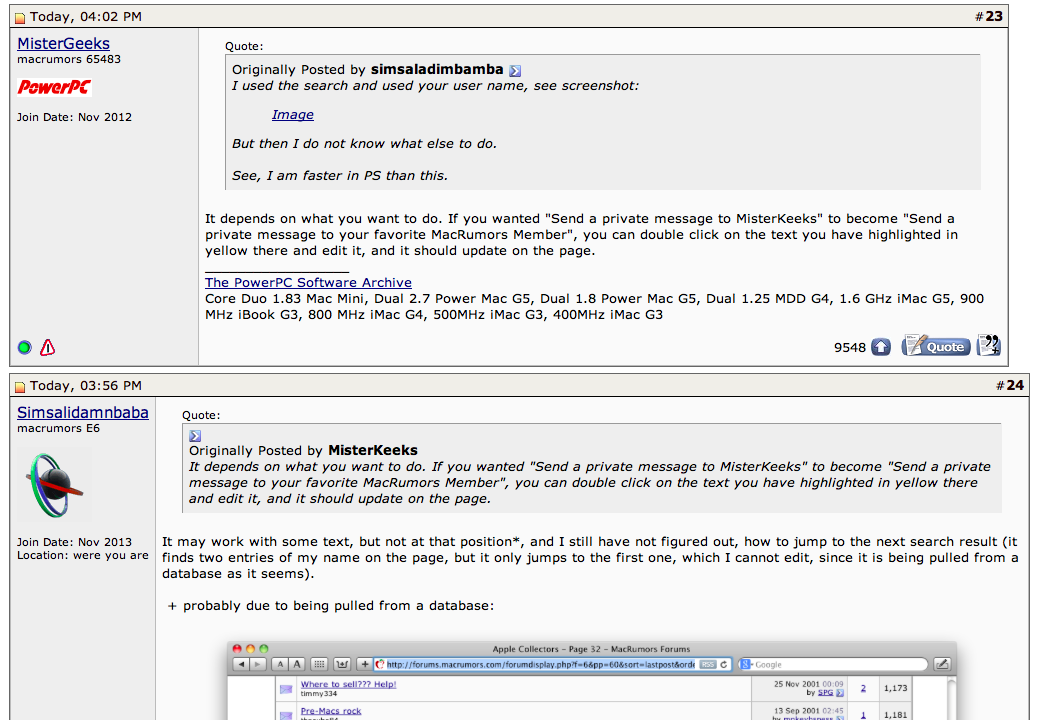Click the quoted author name "MisterKeeks"
The width and height of the screenshot is (1039, 720).
[x=372, y=450]
